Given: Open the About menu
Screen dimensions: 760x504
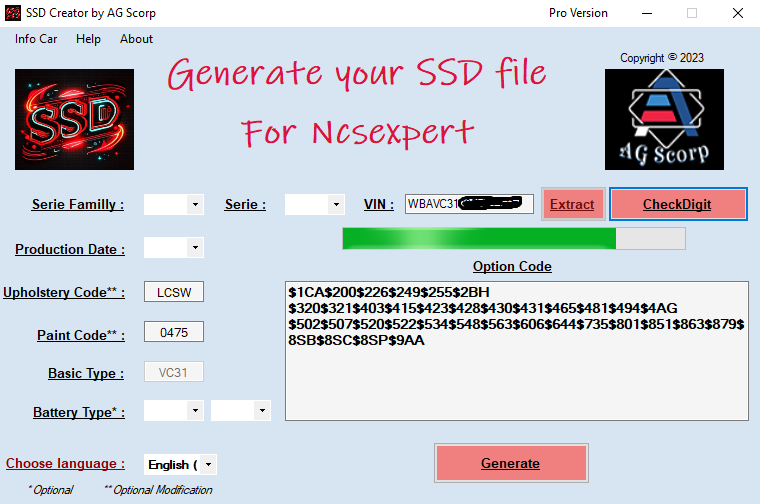Looking at the screenshot, I should point(136,39).
